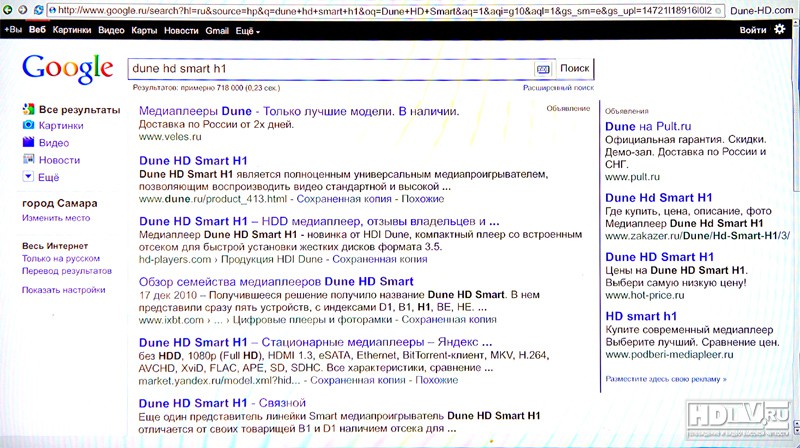Expand the Ещё arrow icon in sidebar
The image size is (800, 448).
28,177
